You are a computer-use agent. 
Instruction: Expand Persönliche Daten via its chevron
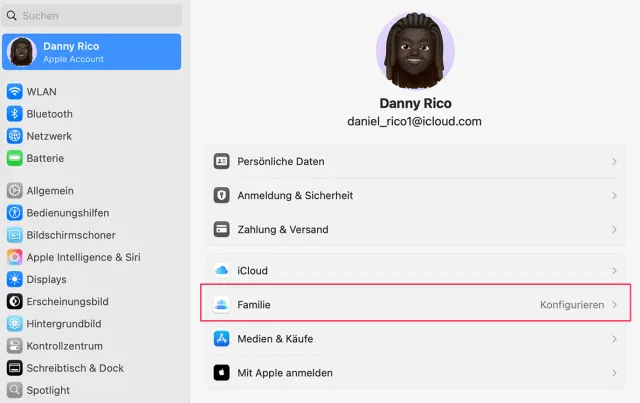[614, 162]
